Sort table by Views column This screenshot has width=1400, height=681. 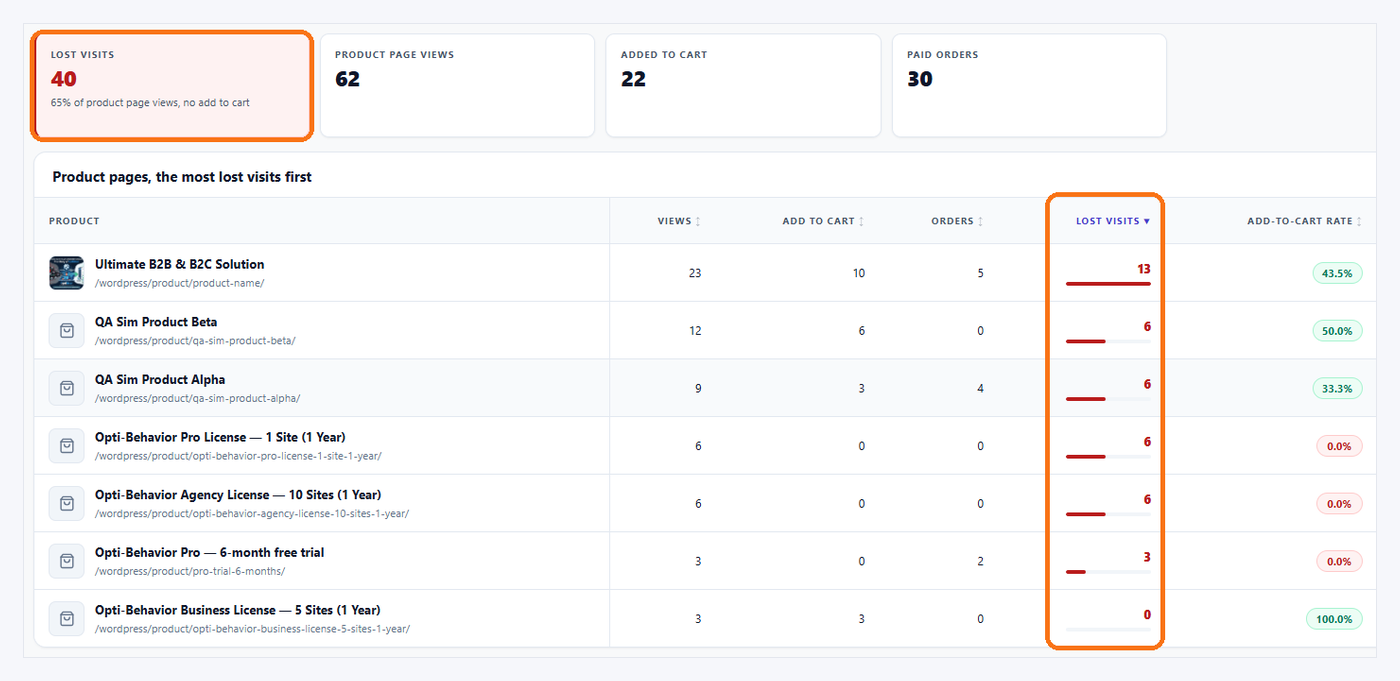coord(679,221)
